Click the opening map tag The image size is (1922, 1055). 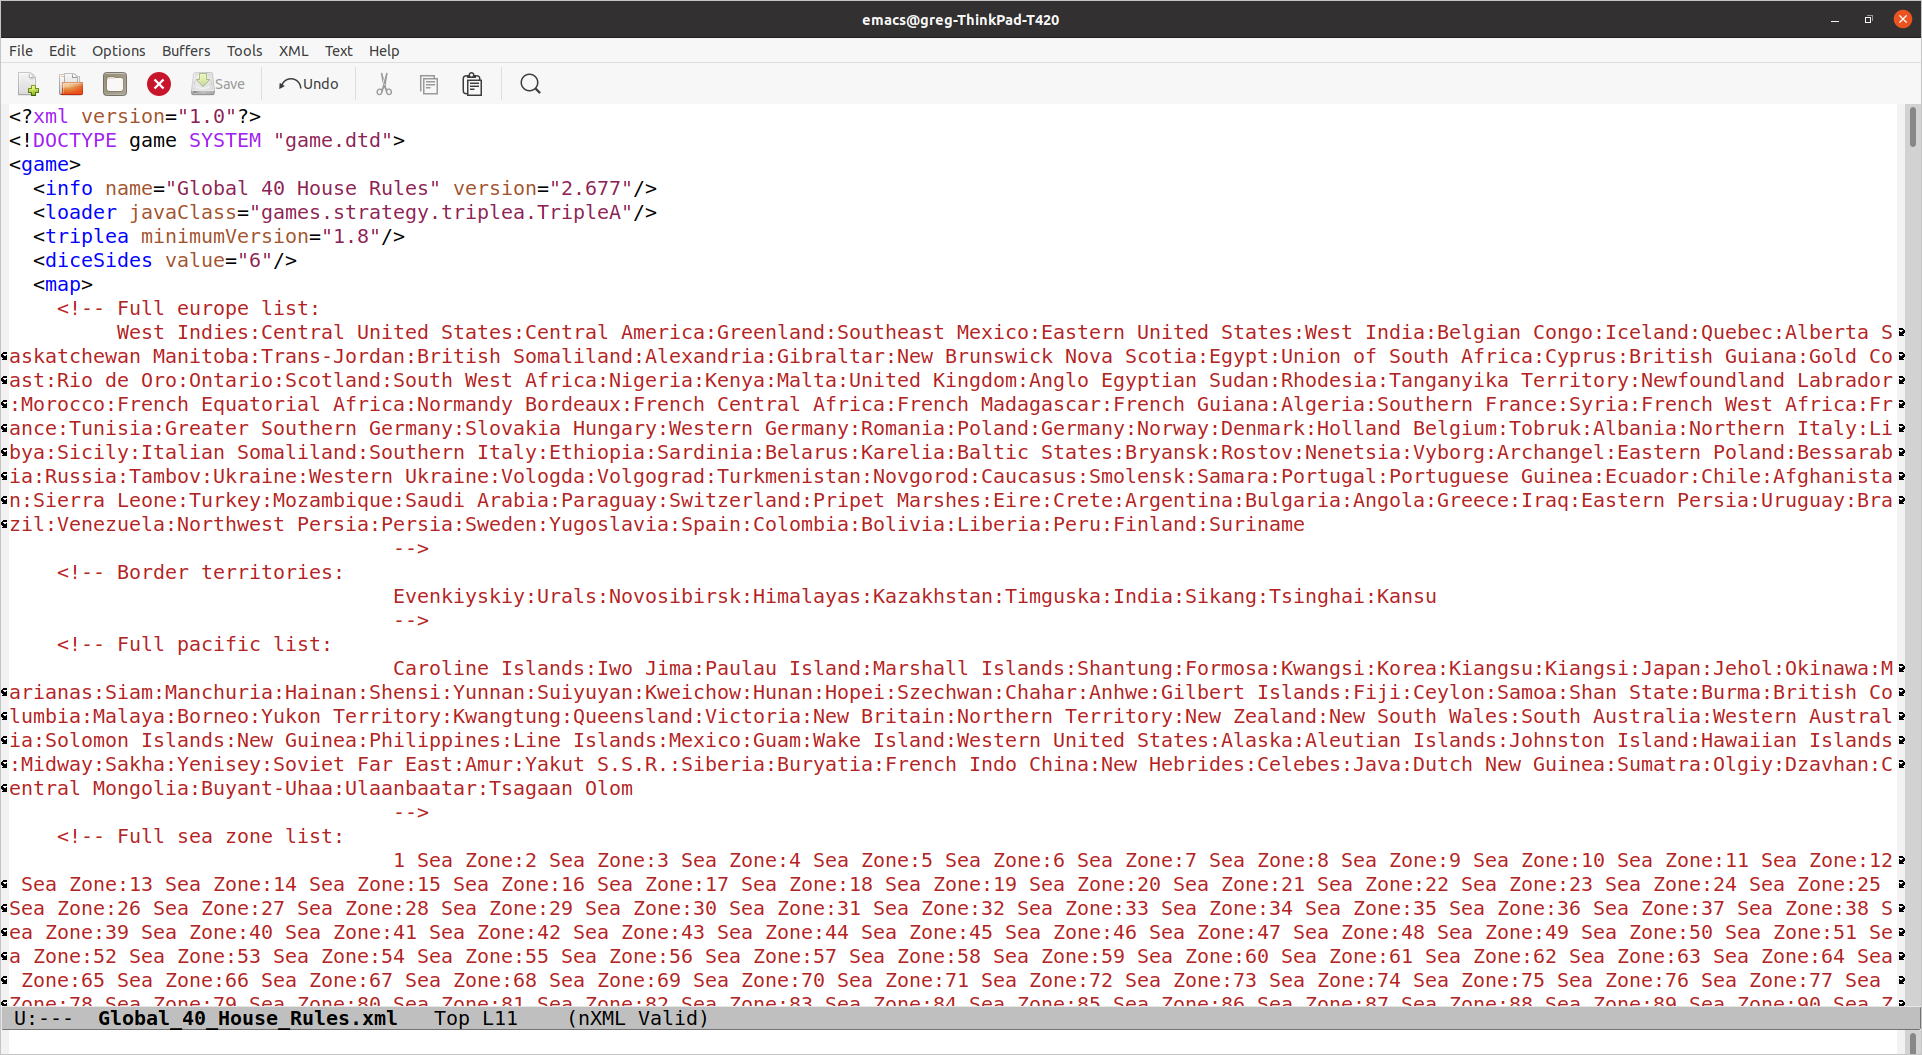[x=63, y=284]
